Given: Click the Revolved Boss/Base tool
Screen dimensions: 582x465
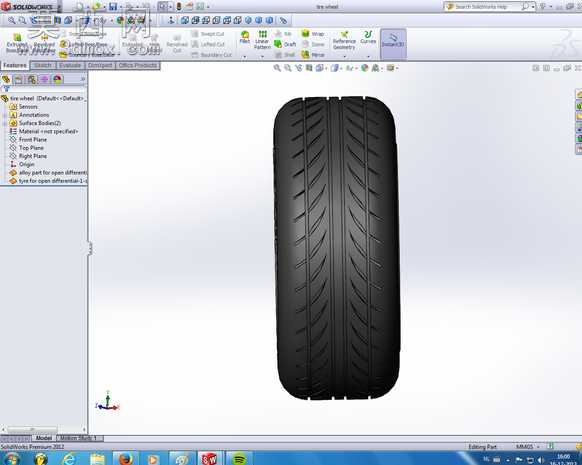Looking at the screenshot, I should (44, 43).
